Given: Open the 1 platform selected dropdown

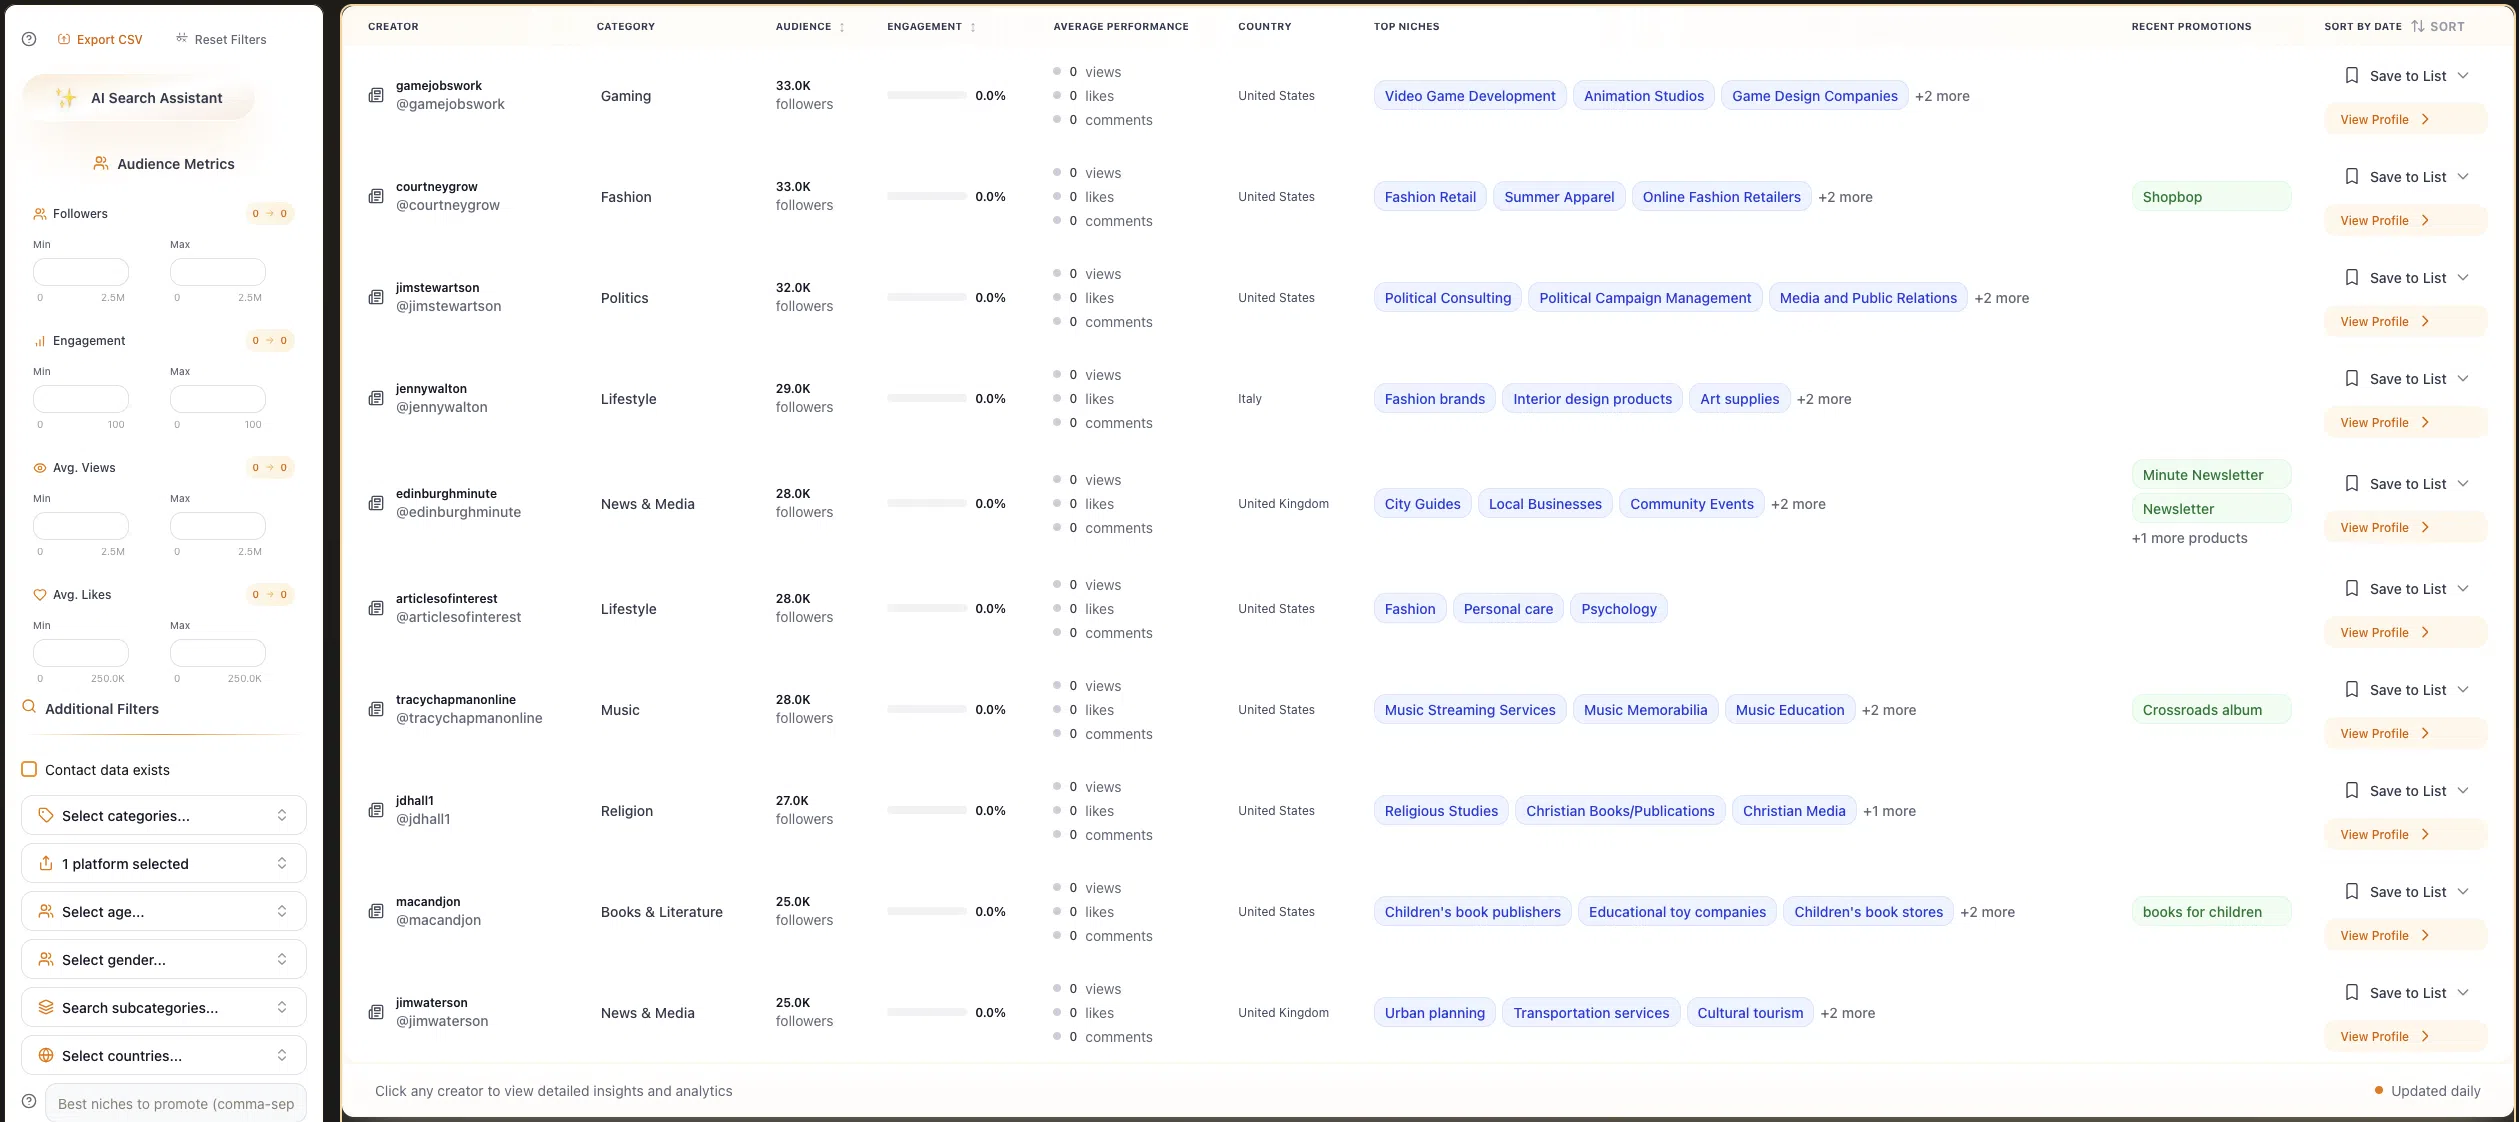Looking at the screenshot, I should 162,863.
